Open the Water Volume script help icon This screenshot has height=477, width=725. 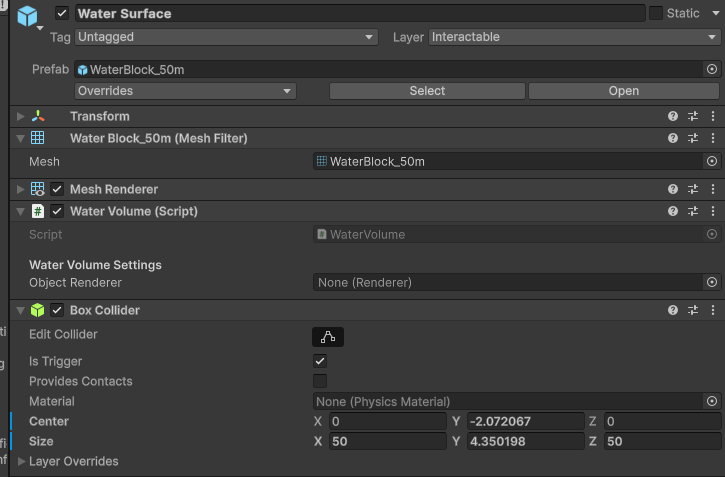pyautogui.click(x=673, y=211)
